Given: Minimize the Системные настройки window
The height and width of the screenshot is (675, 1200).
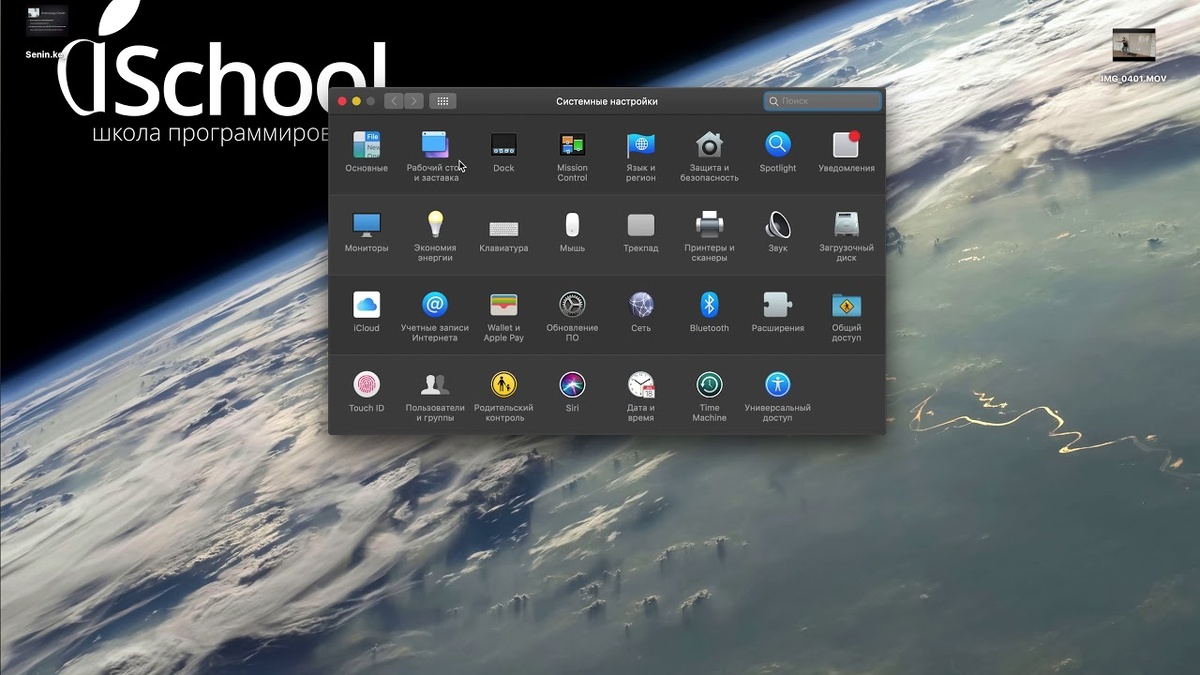Looking at the screenshot, I should [x=357, y=101].
